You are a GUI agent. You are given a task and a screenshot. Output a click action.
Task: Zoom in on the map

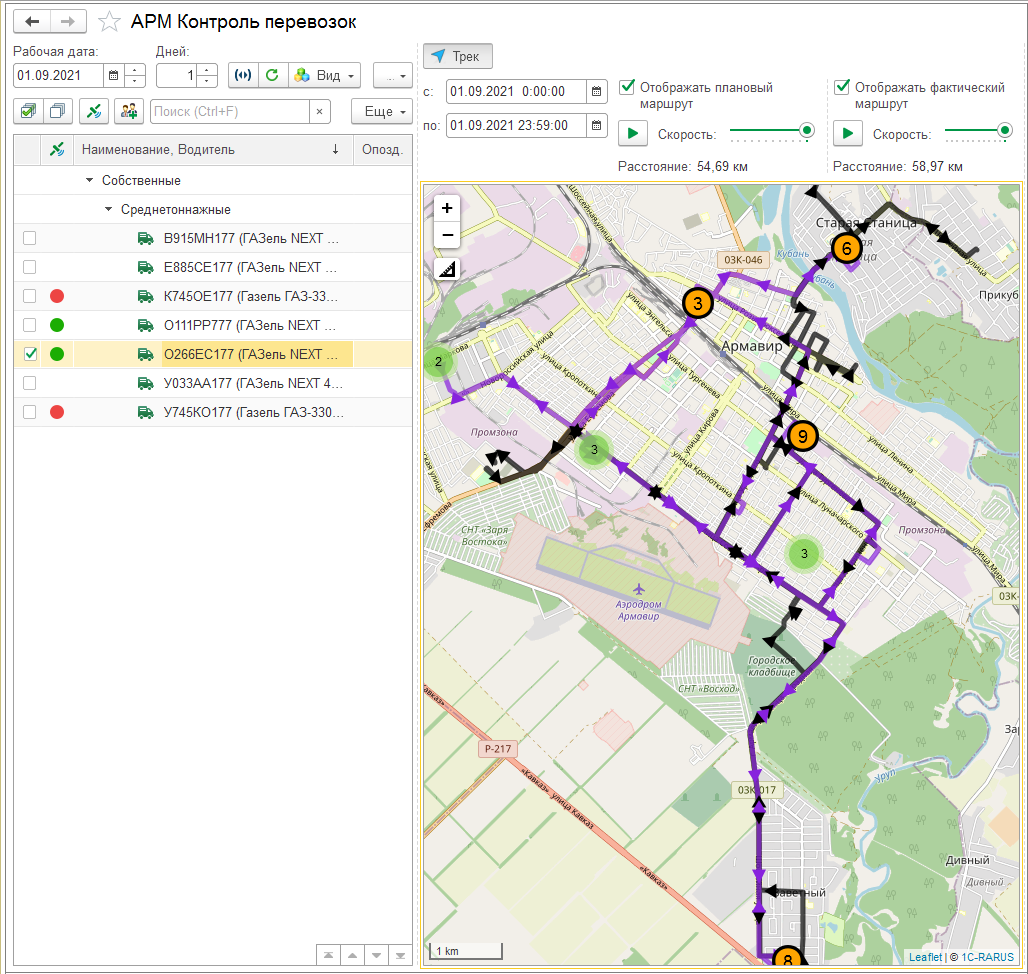447,208
